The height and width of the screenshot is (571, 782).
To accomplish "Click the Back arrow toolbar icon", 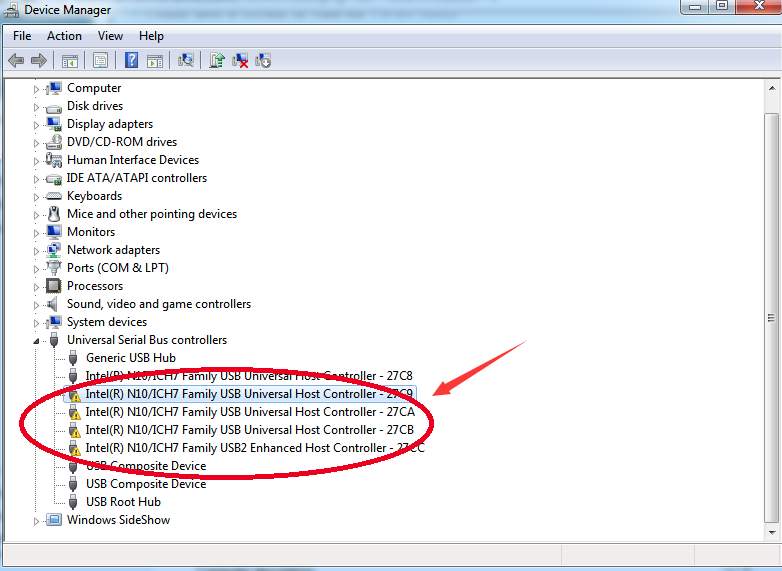I will (x=16, y=60).
